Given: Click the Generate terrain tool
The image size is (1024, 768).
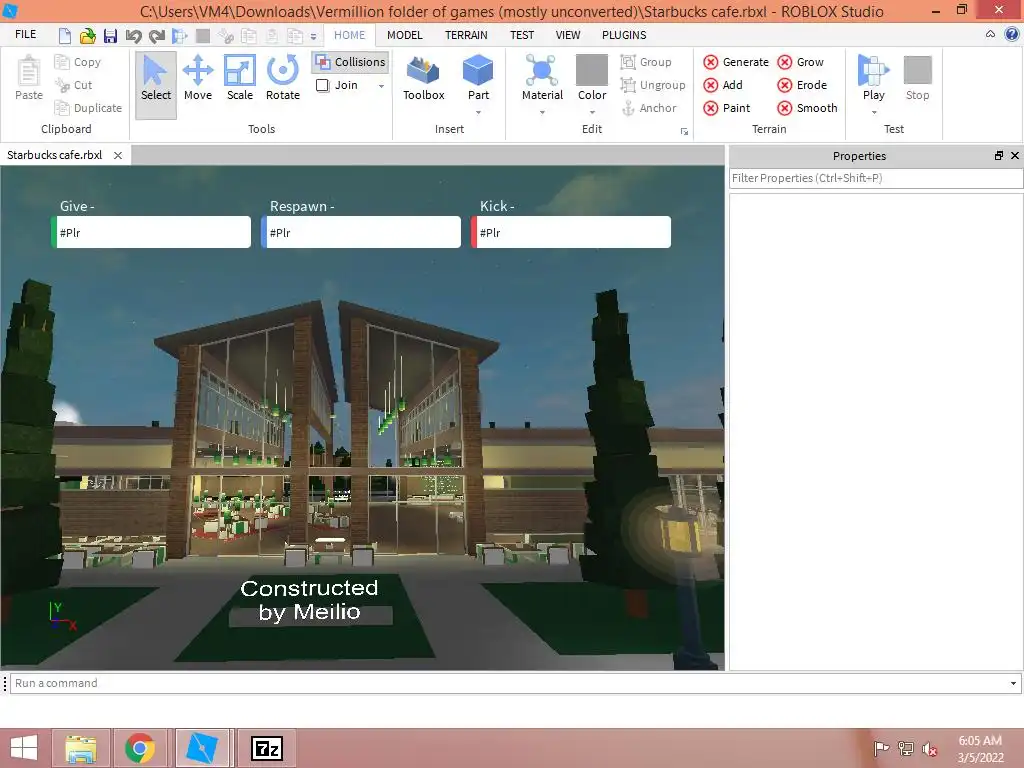Looking at the screenshot, I should (736, 62).
